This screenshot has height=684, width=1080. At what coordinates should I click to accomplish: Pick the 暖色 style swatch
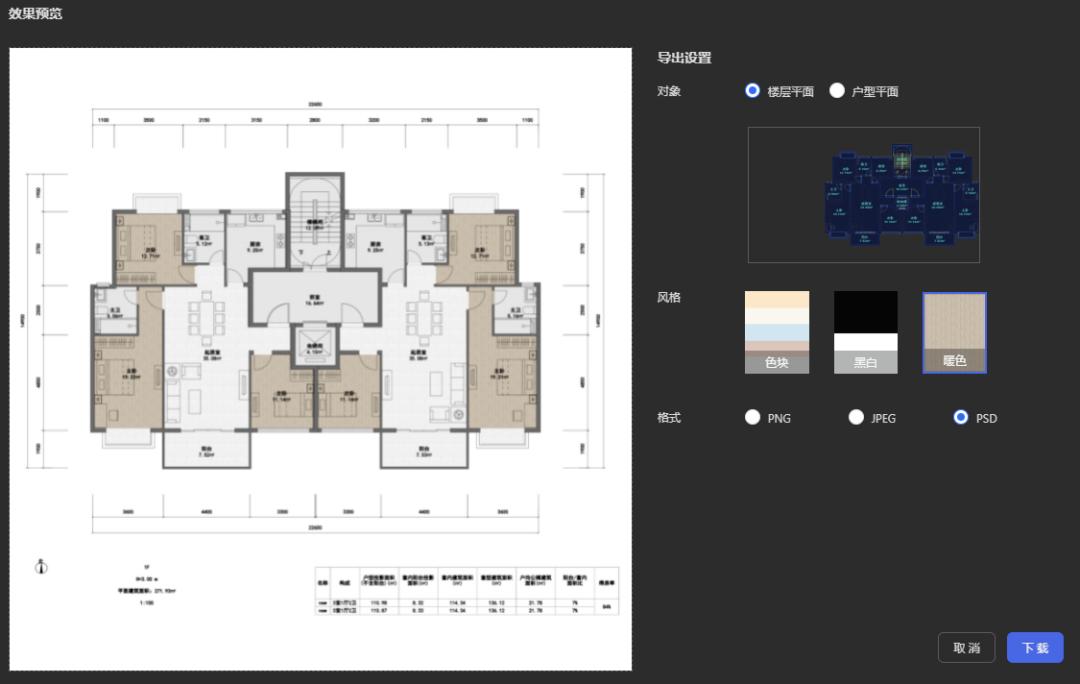point(955,333)
